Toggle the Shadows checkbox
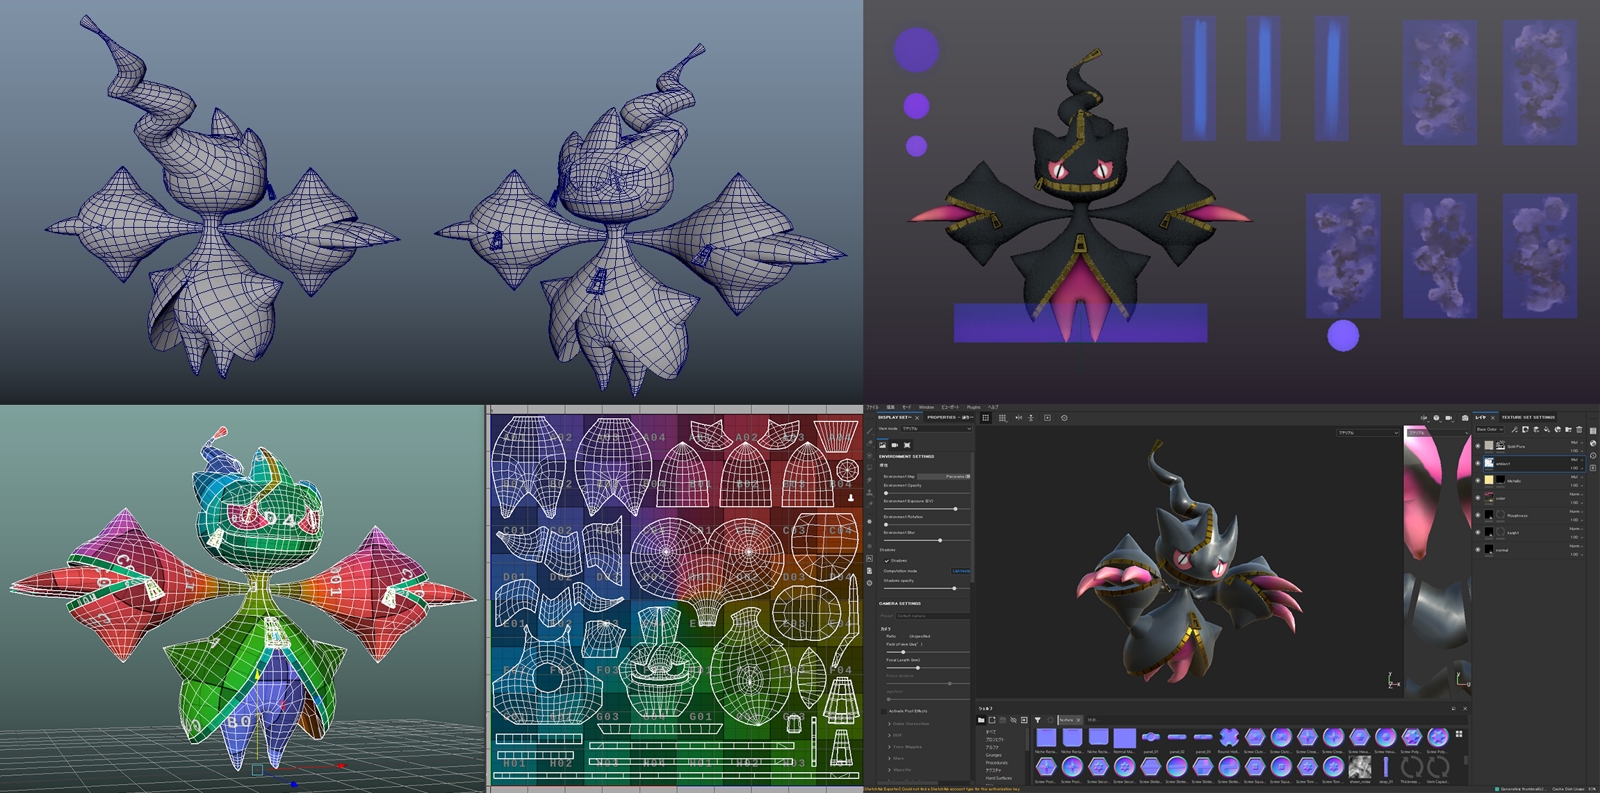The height and width of the screenshot is (793, 1600). [x=886, y=561]
